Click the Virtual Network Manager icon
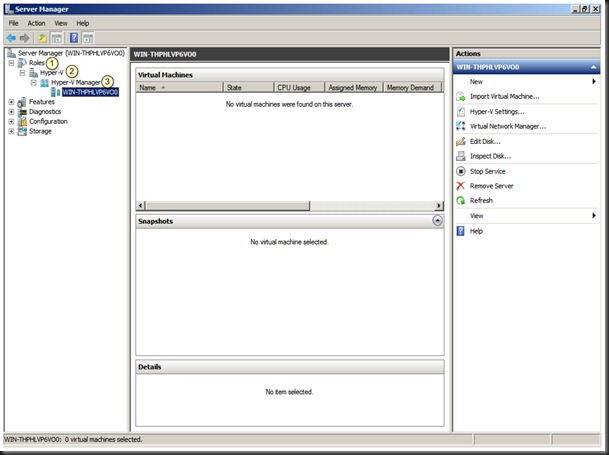The height and width of the screenshot is (455, 609). (x=461, y=126)
